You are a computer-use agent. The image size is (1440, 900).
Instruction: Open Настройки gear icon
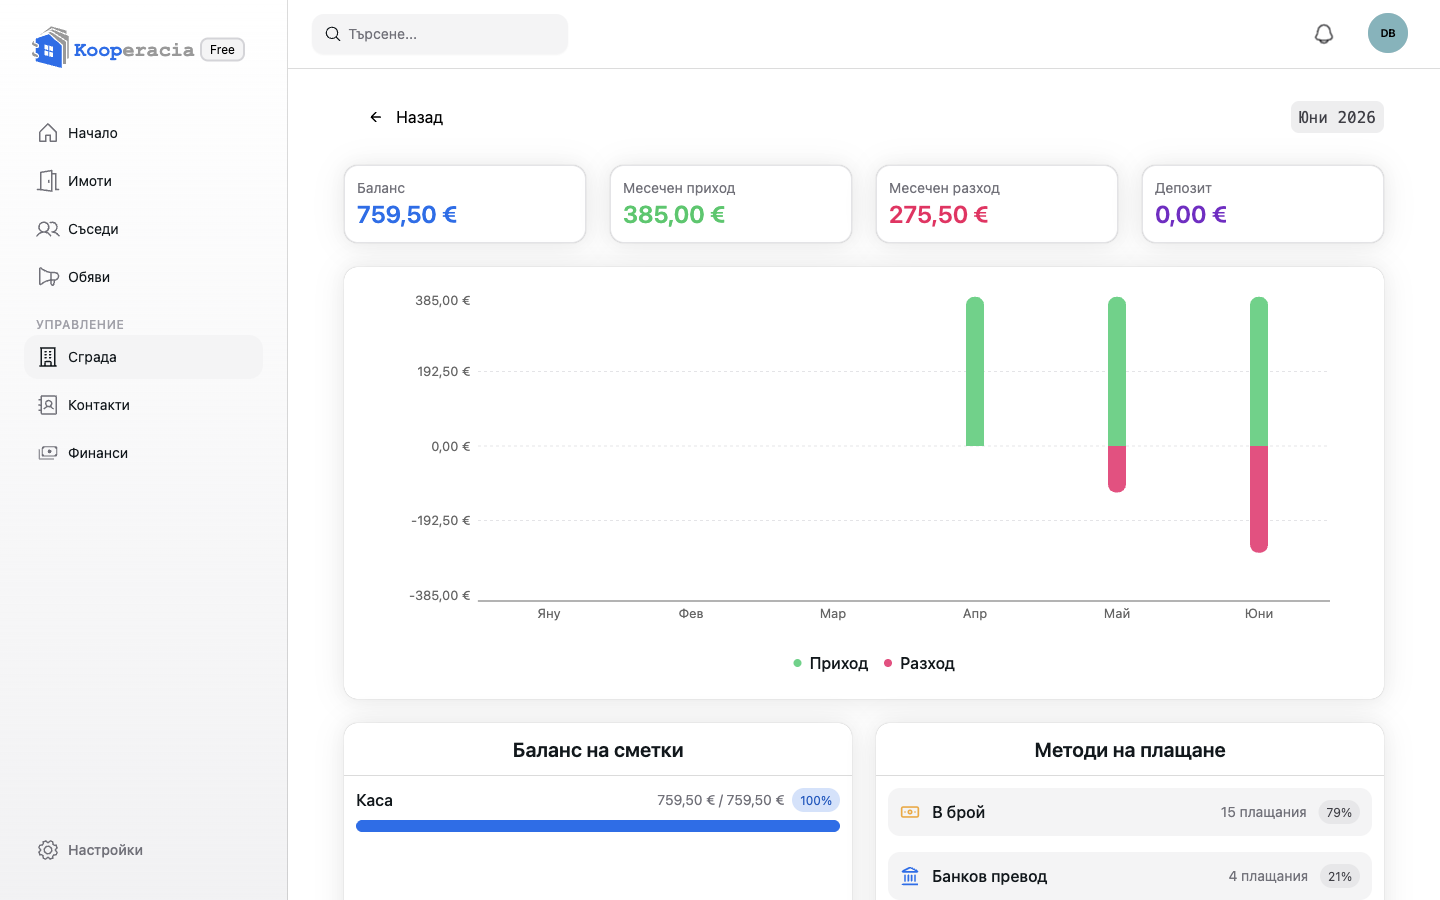pyautogui.click(x=48, y=850)
